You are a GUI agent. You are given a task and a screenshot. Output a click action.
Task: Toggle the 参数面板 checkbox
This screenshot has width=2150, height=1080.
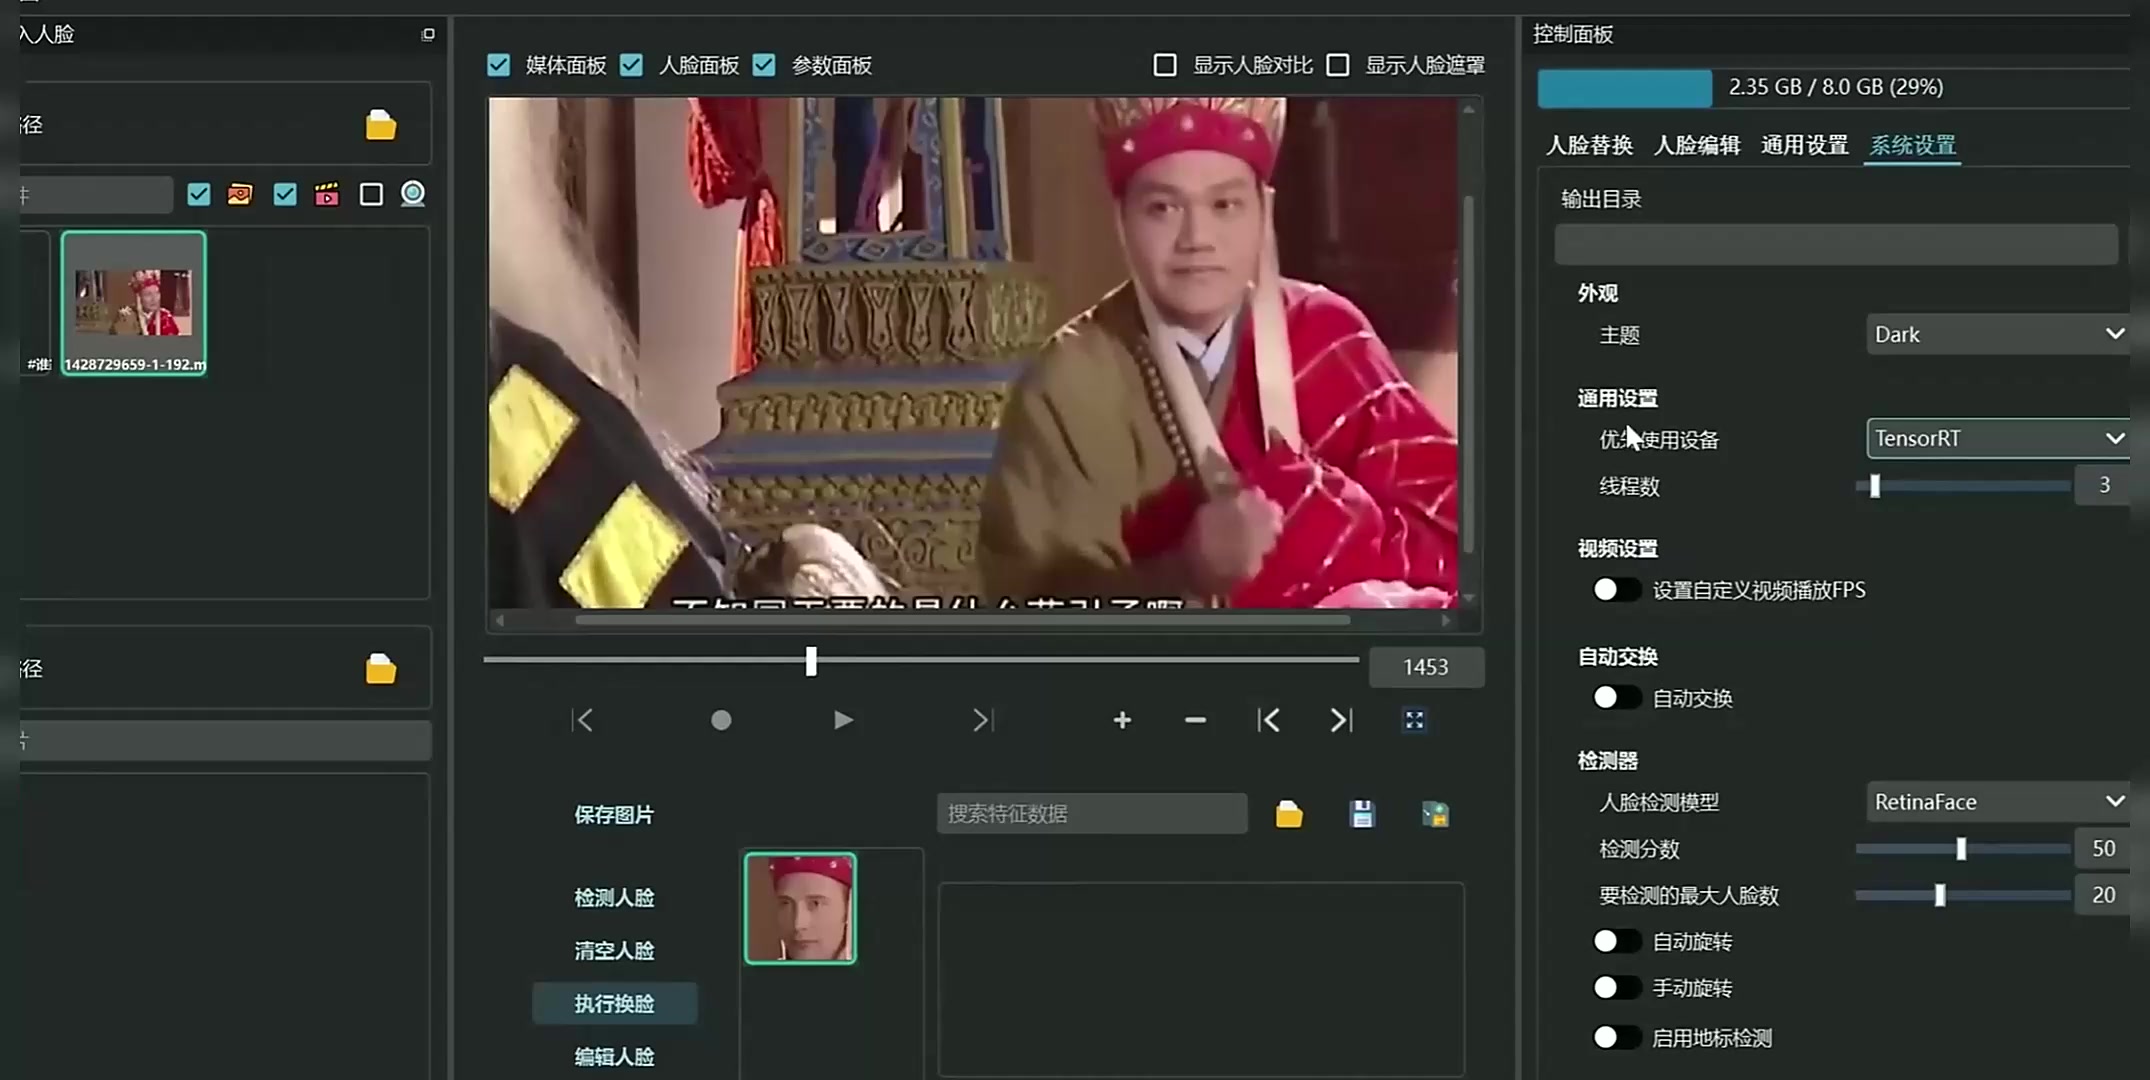(x=764, y=65)
